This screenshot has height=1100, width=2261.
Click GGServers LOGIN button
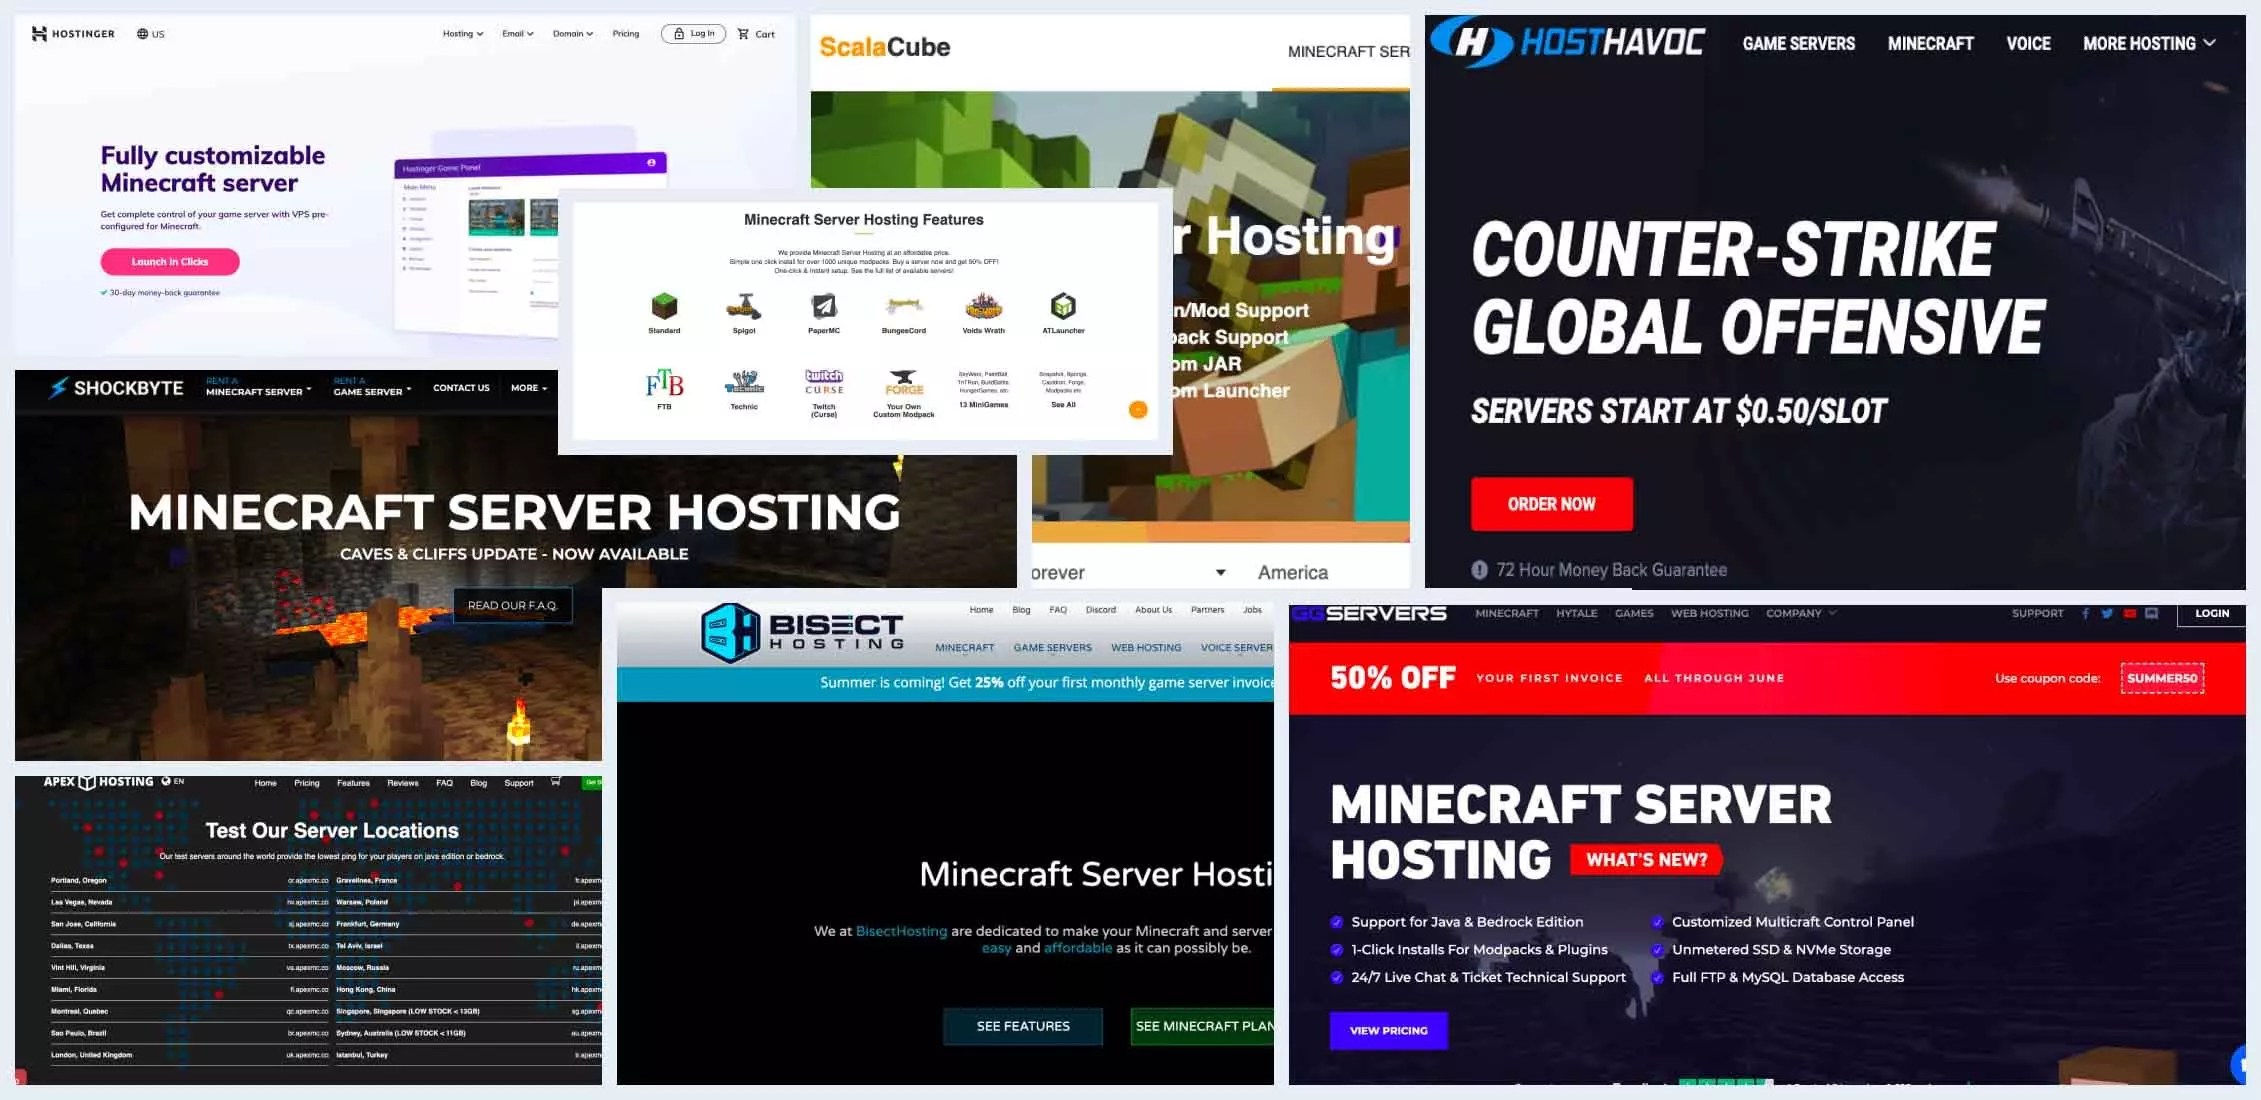tap(2211, 614)
